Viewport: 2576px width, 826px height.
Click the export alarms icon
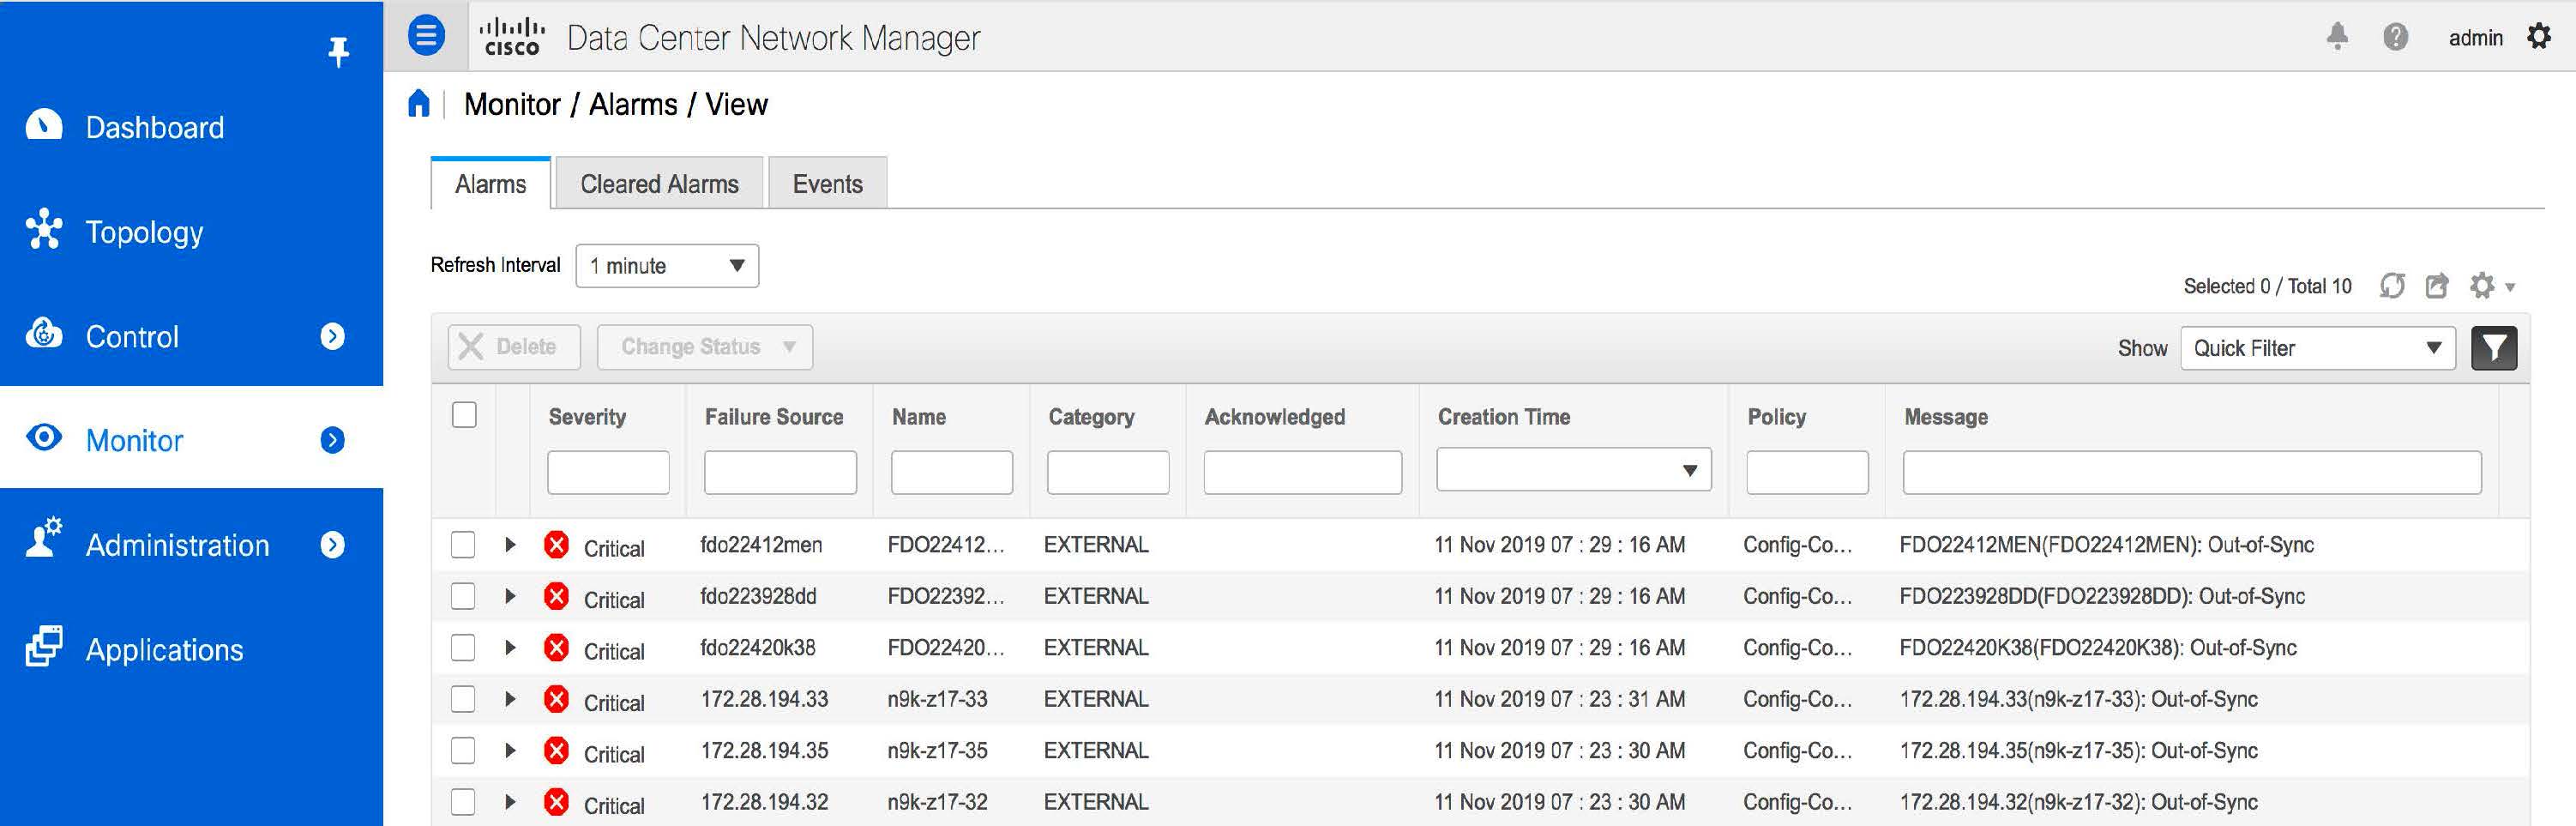pos(2437,286)
